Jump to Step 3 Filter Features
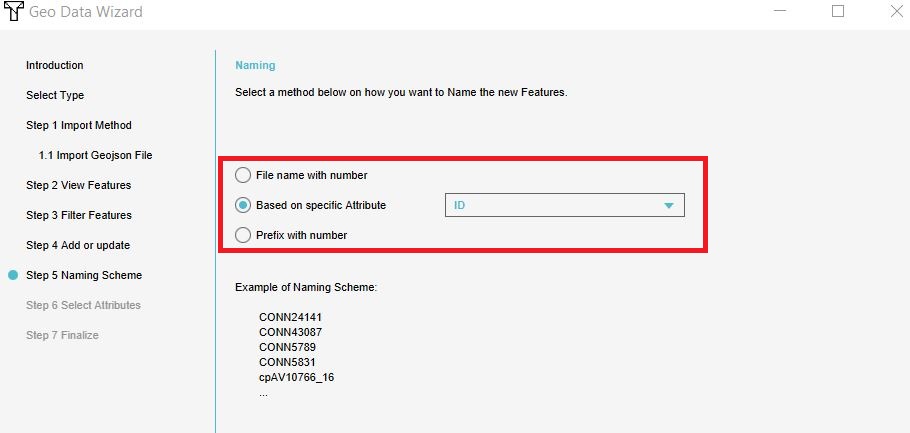This screenshot has width=910, height=433. pyautogui.click(x=79, y=215)
